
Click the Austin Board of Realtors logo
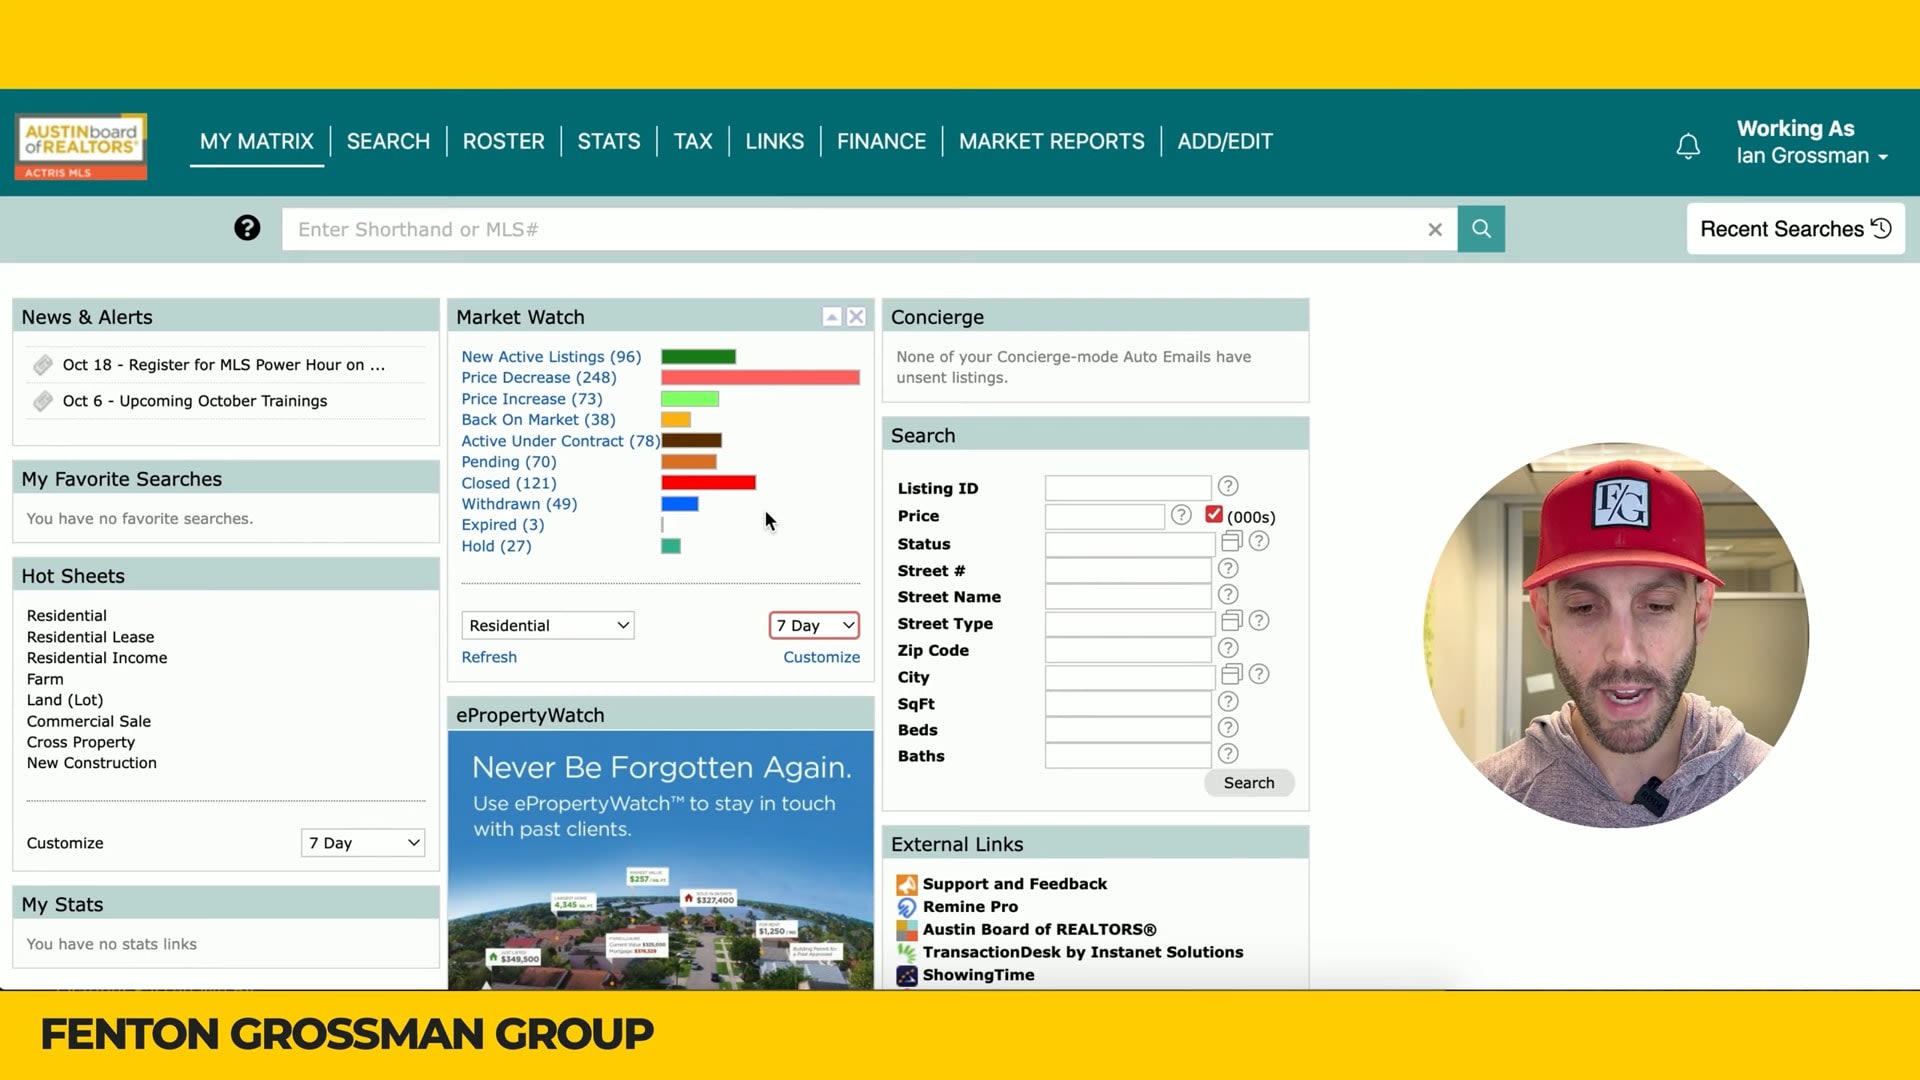81,146
